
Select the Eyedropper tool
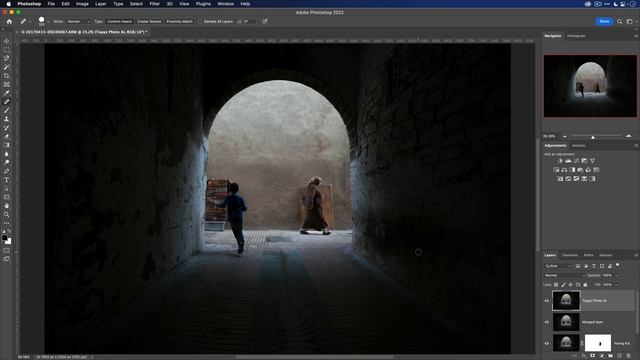(7, 93)
